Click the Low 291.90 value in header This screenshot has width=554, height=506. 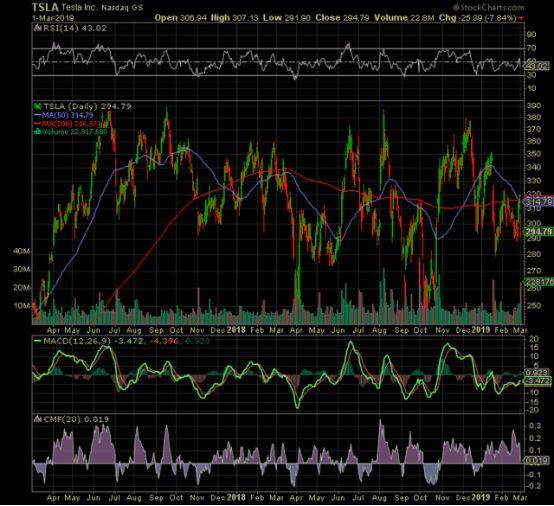[287, 18]
